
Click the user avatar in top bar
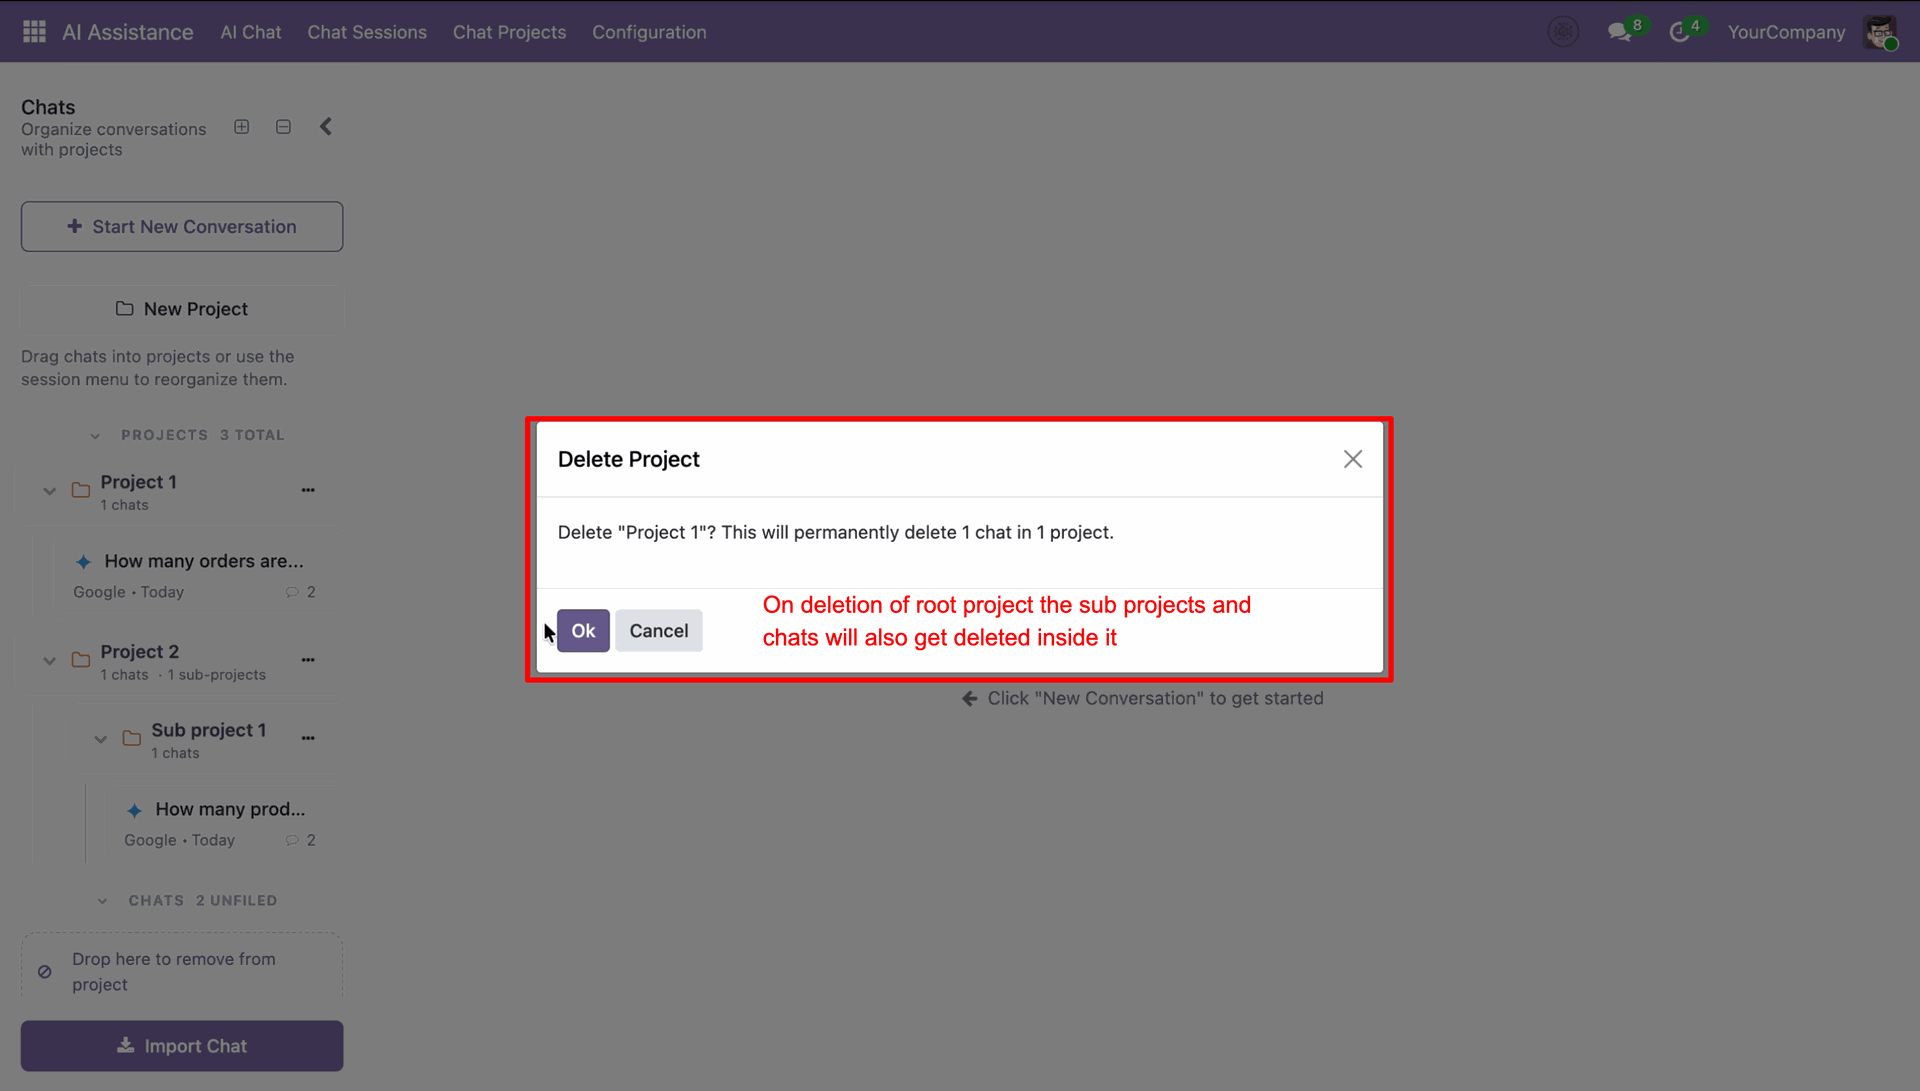click(1880, 32)
